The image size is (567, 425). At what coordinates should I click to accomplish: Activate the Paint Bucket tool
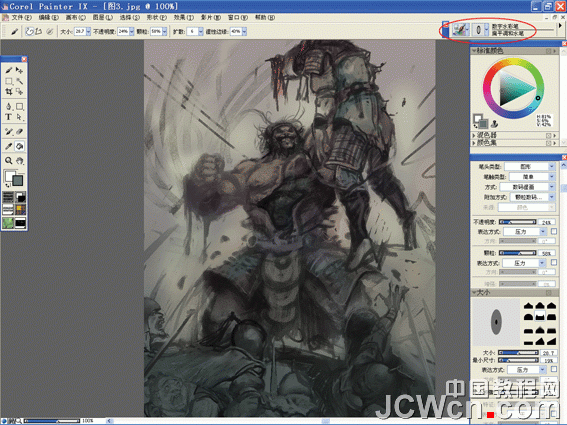pyautogui.click(x=20, y=146)
